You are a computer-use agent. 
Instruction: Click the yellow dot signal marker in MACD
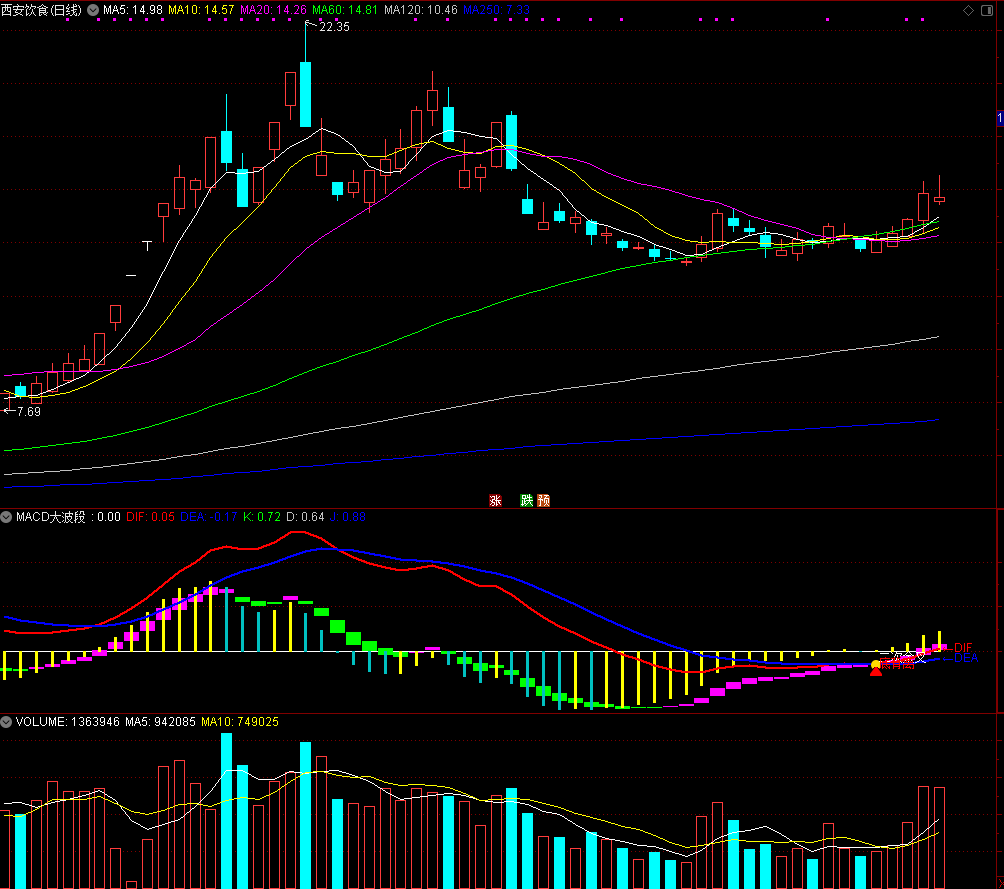(875, 664)
